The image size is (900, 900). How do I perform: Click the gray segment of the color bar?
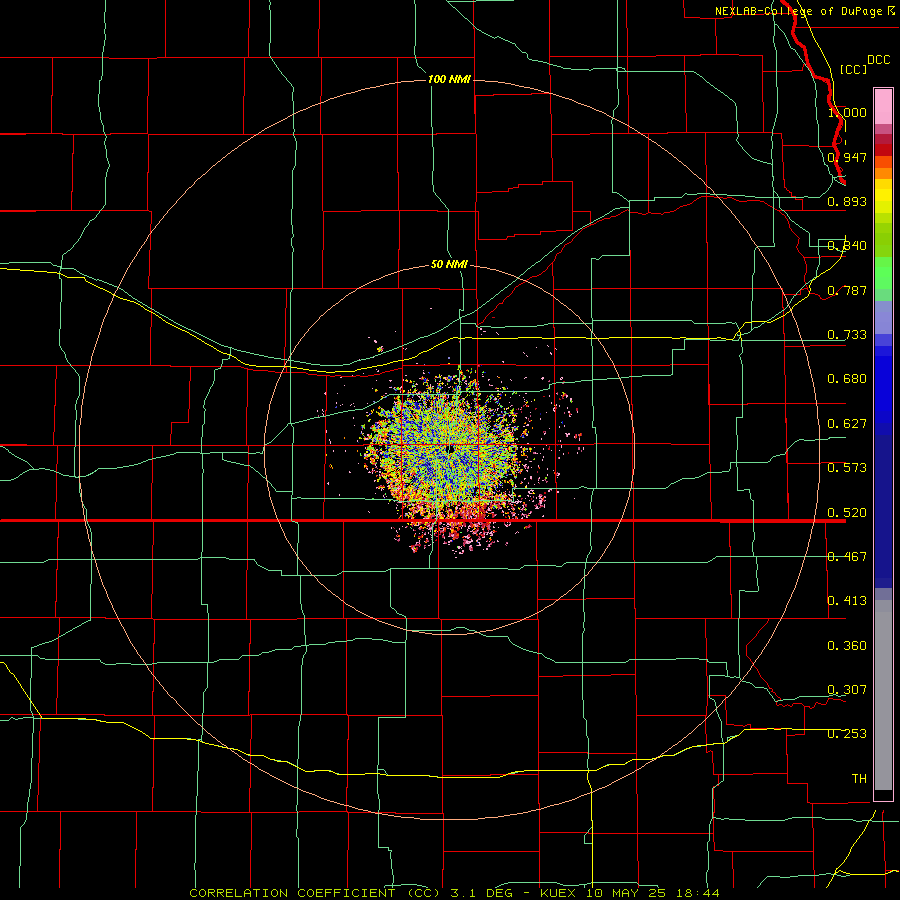click(883, 695)
